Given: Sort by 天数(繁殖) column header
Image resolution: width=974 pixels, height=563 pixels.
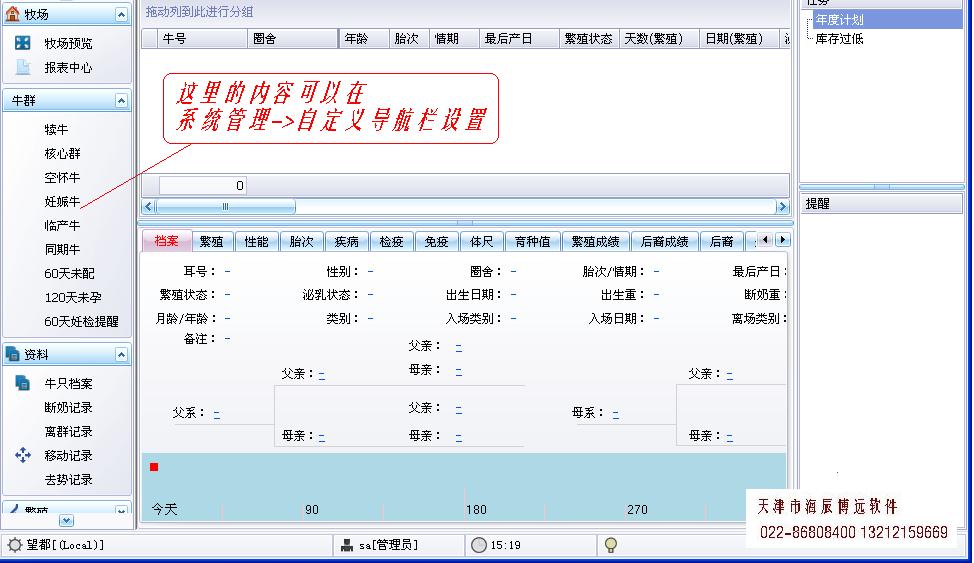Looking at the screenshot, I should [x=659, y=39].
